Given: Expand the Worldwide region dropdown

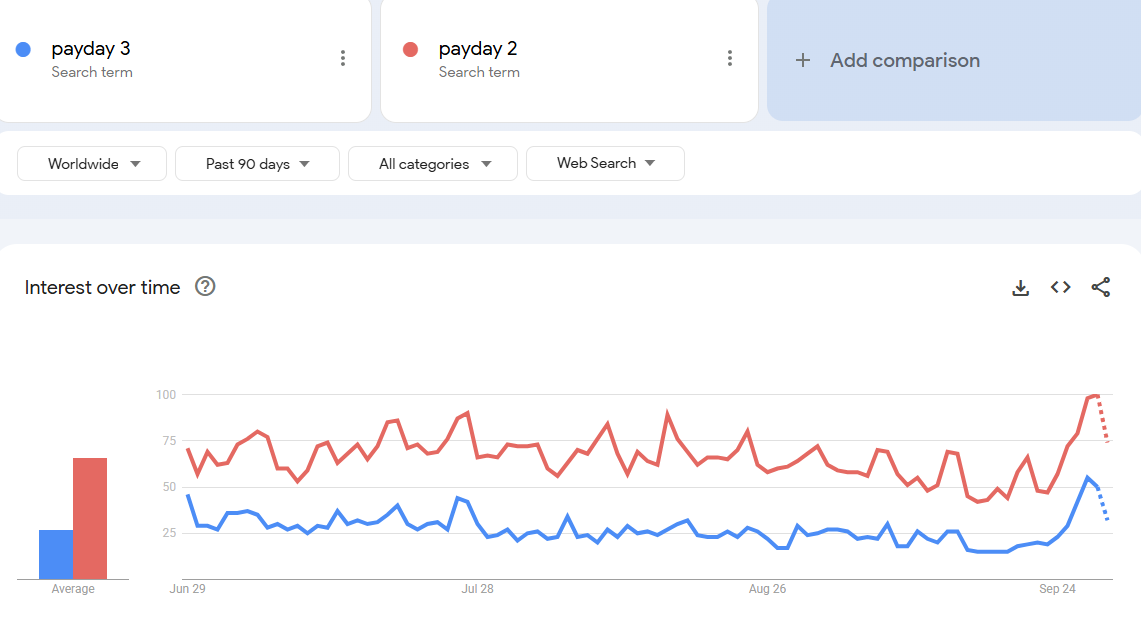Looking at the screenshot, I should [x=93, y=164].
